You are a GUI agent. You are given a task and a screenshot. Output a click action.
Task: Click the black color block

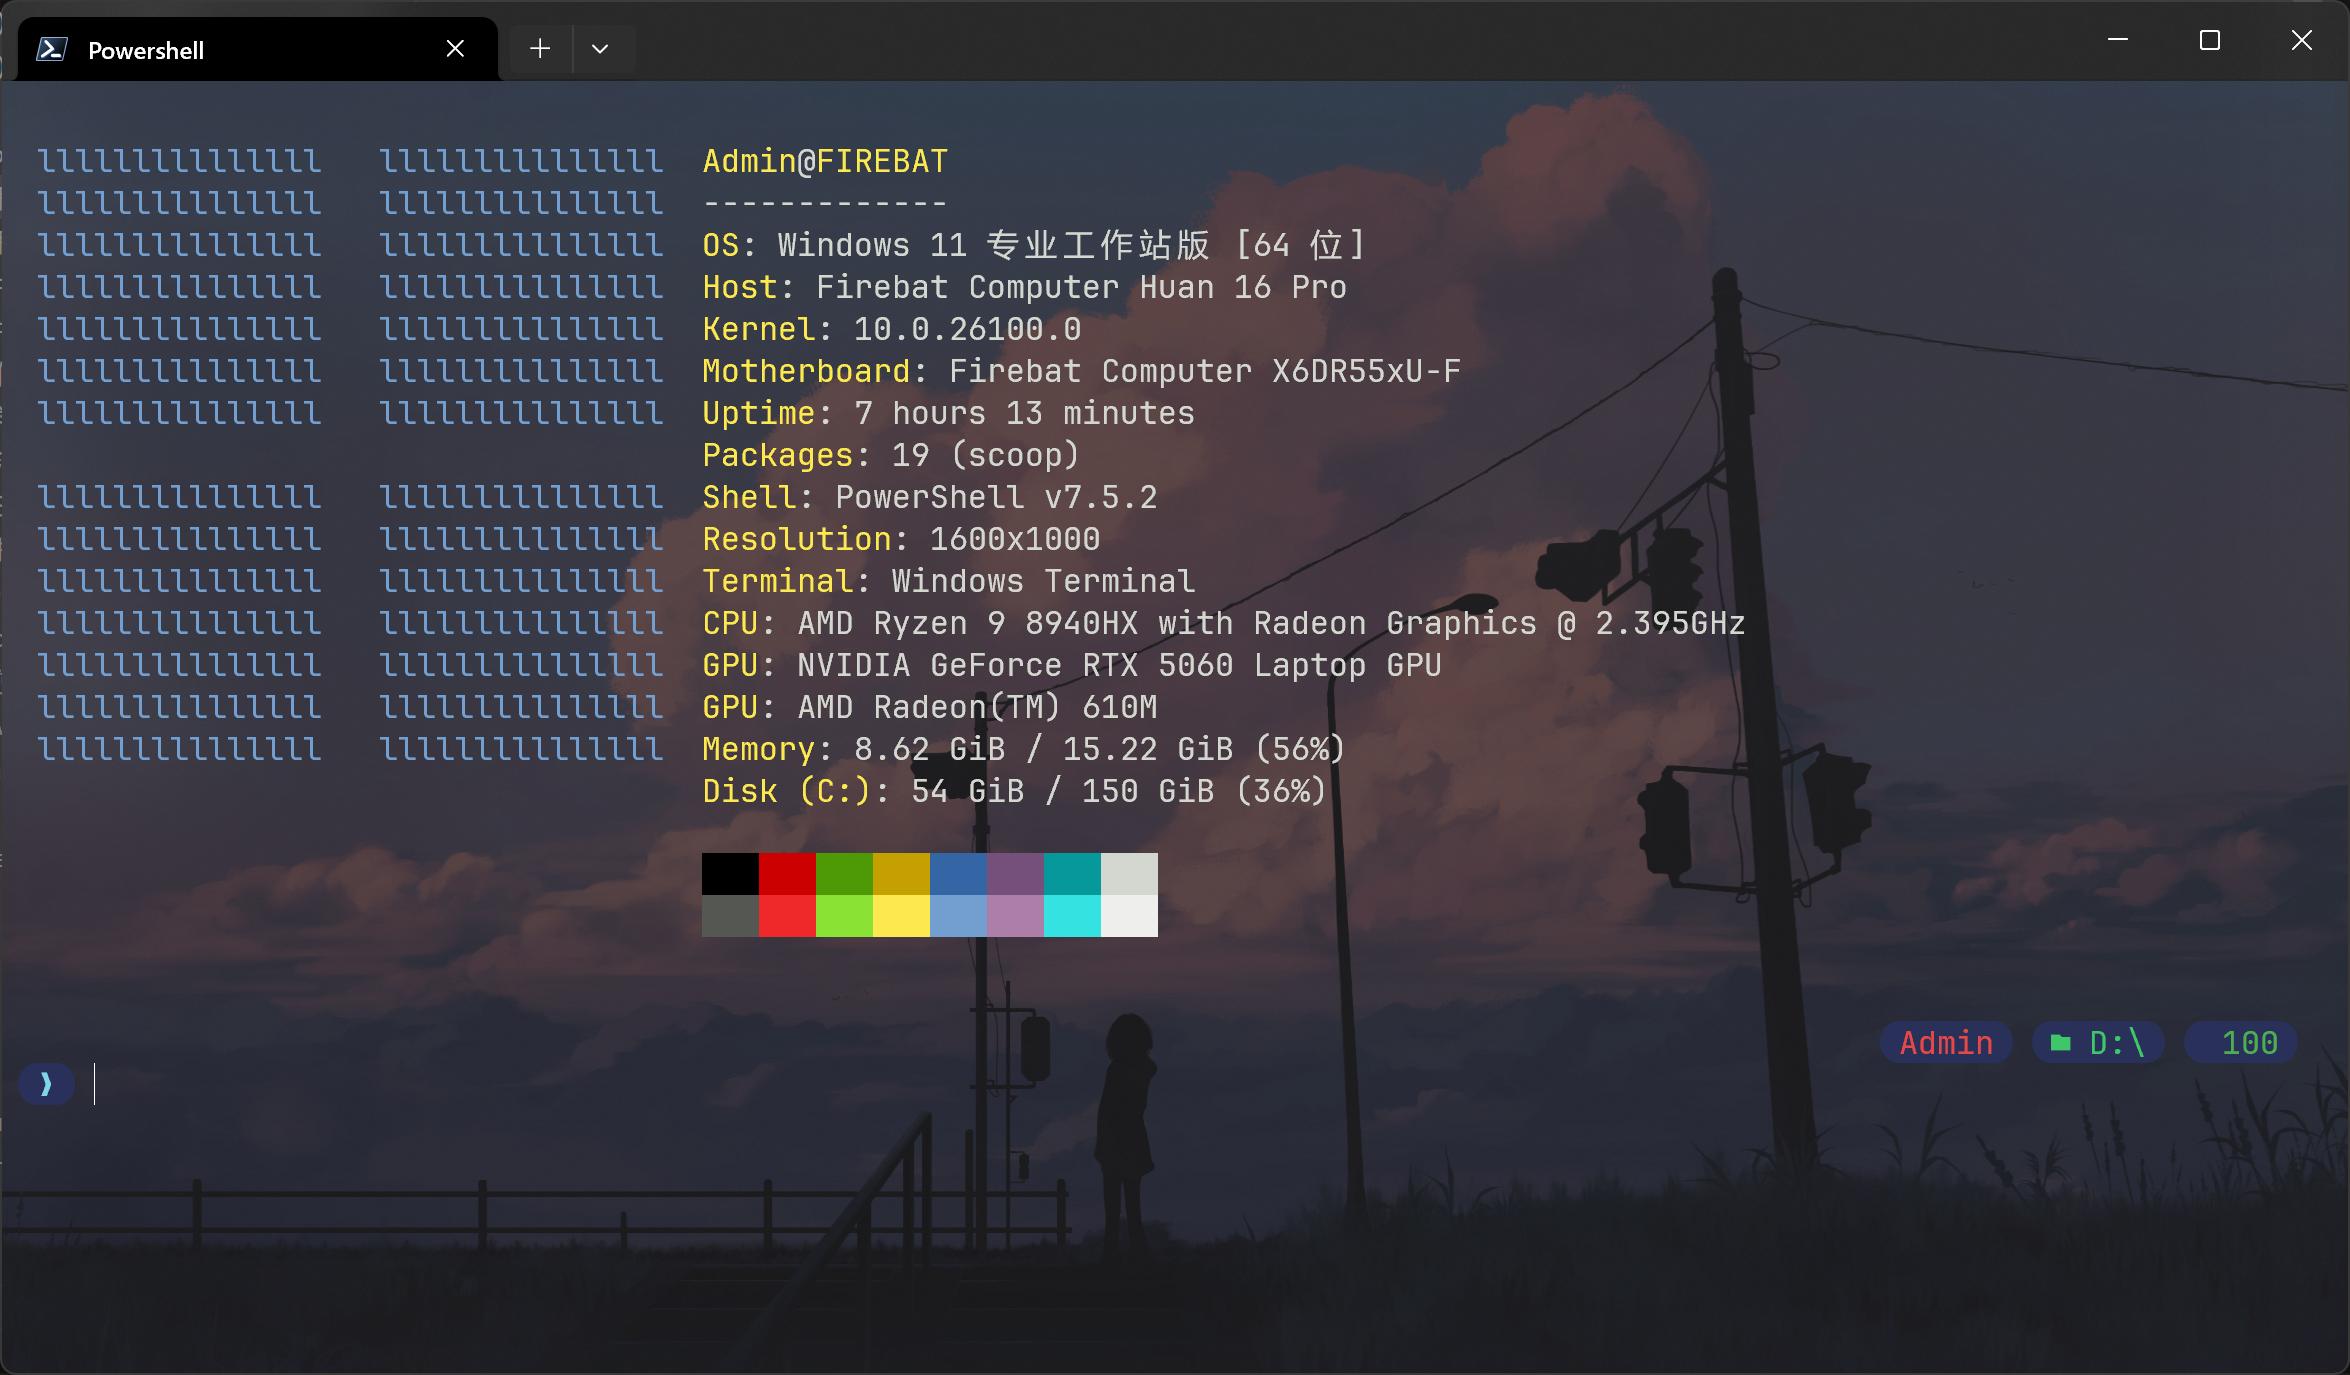pos(730,874)
